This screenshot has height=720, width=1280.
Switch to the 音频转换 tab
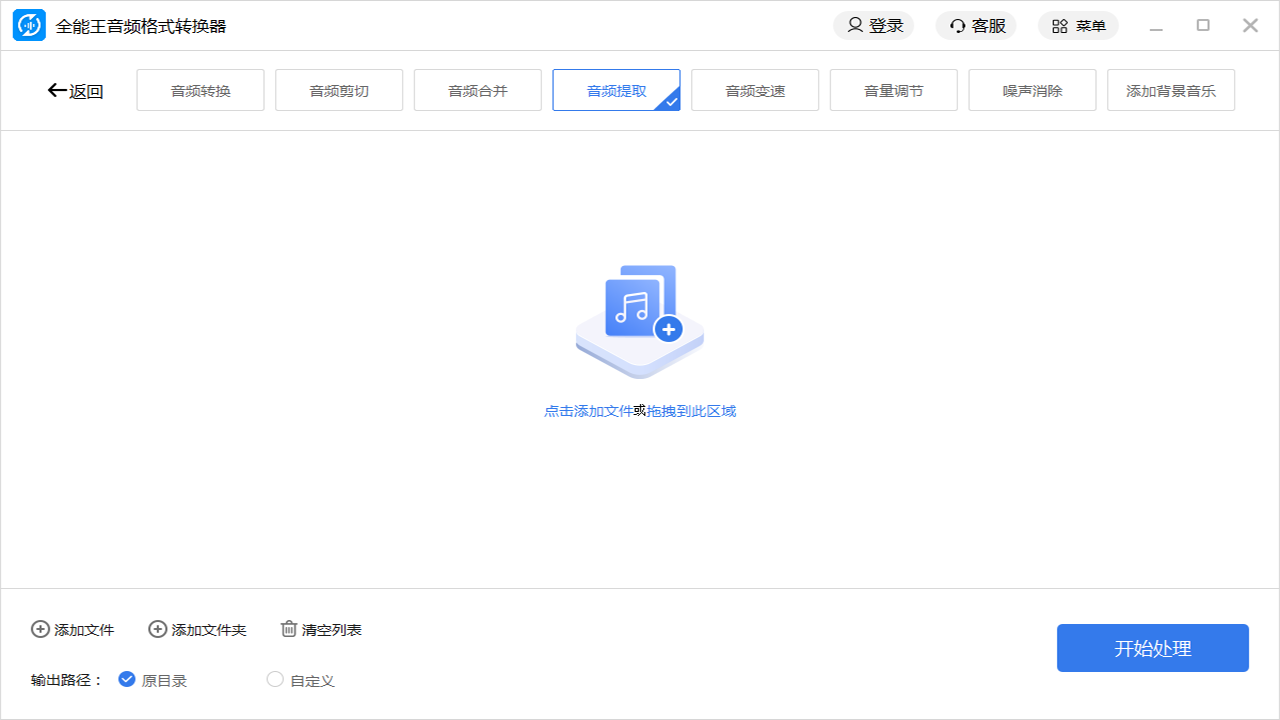pos(200,89)
